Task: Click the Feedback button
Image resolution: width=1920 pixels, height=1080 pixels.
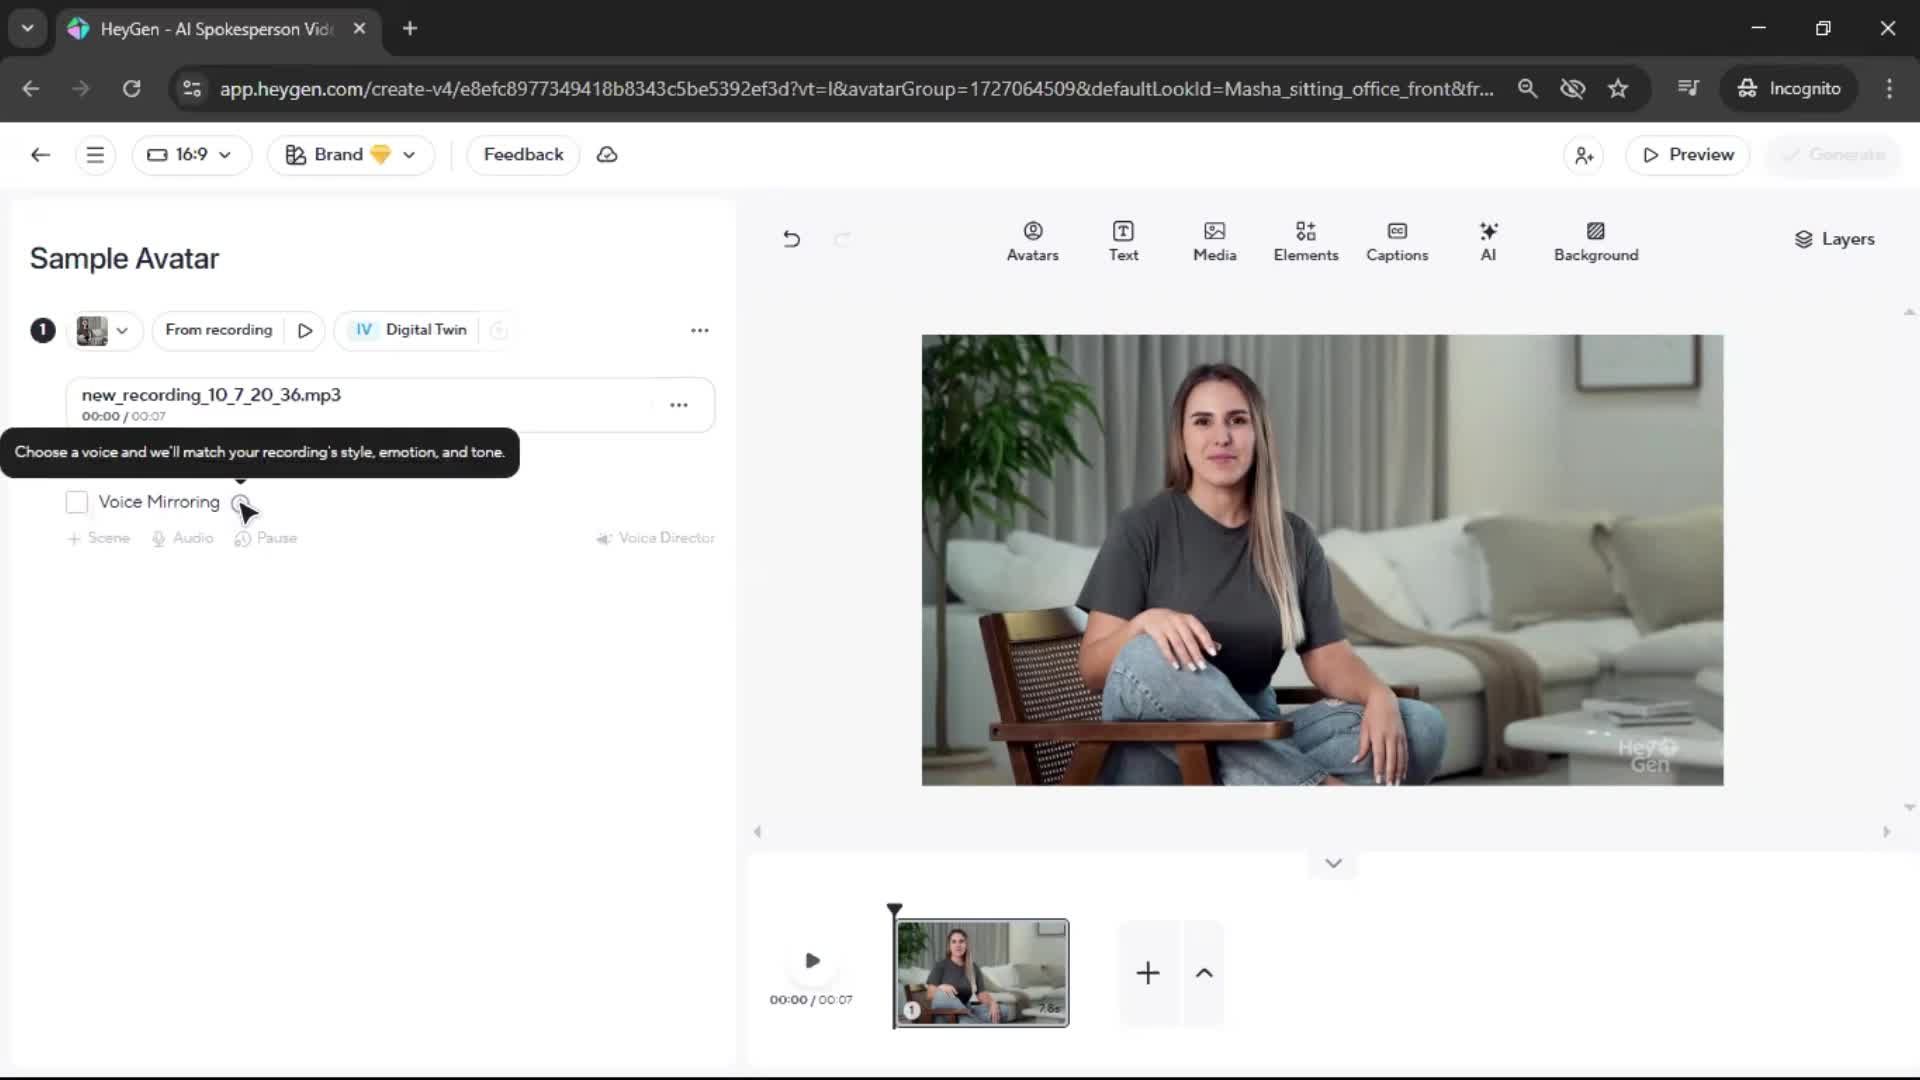Action: [523, 155]
